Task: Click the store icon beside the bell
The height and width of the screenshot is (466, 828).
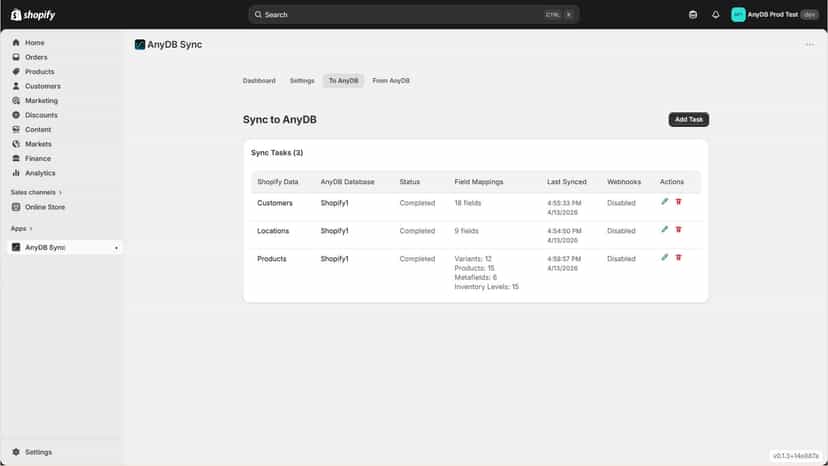Action: tap(693, 15)
